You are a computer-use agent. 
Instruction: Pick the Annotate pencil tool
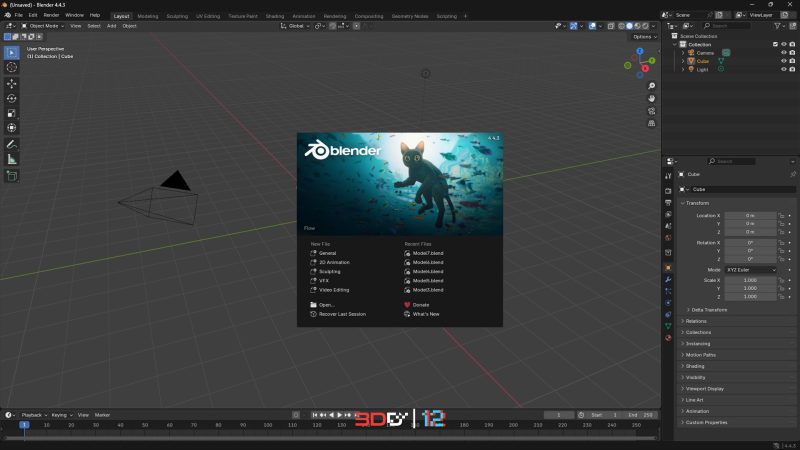coord(12,144)
